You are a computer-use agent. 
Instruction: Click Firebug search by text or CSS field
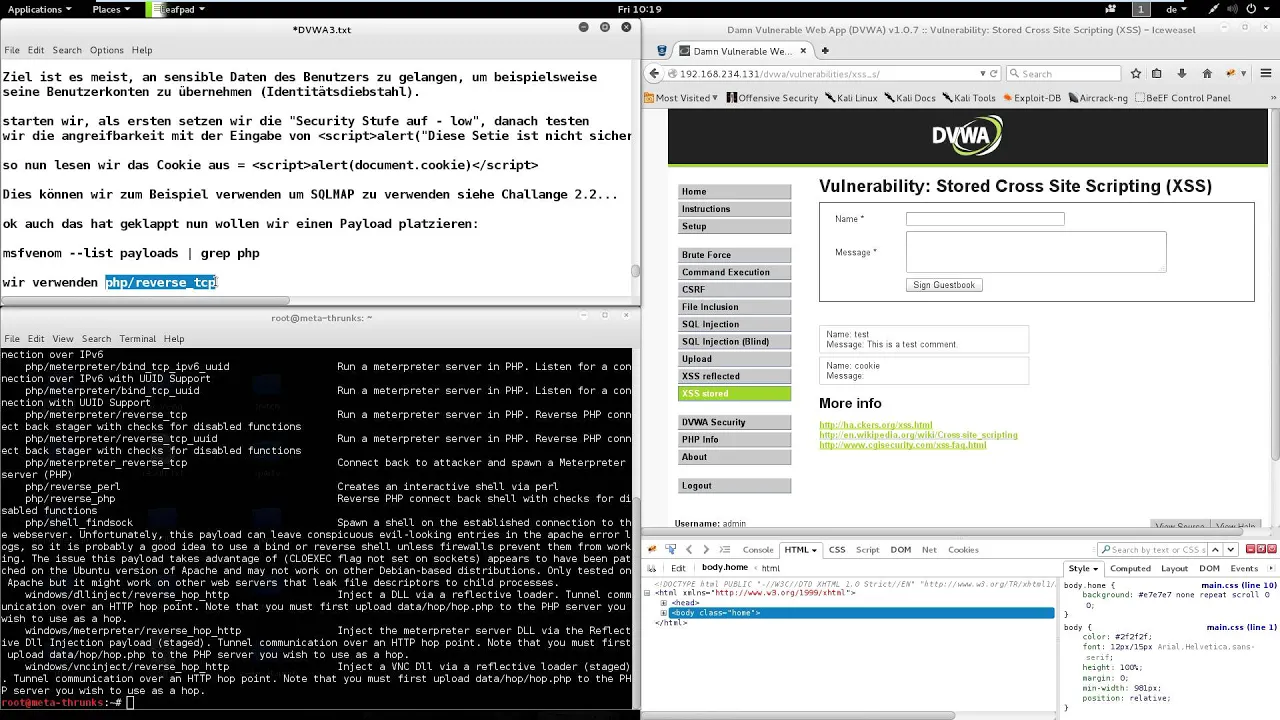click(1154, 549)
